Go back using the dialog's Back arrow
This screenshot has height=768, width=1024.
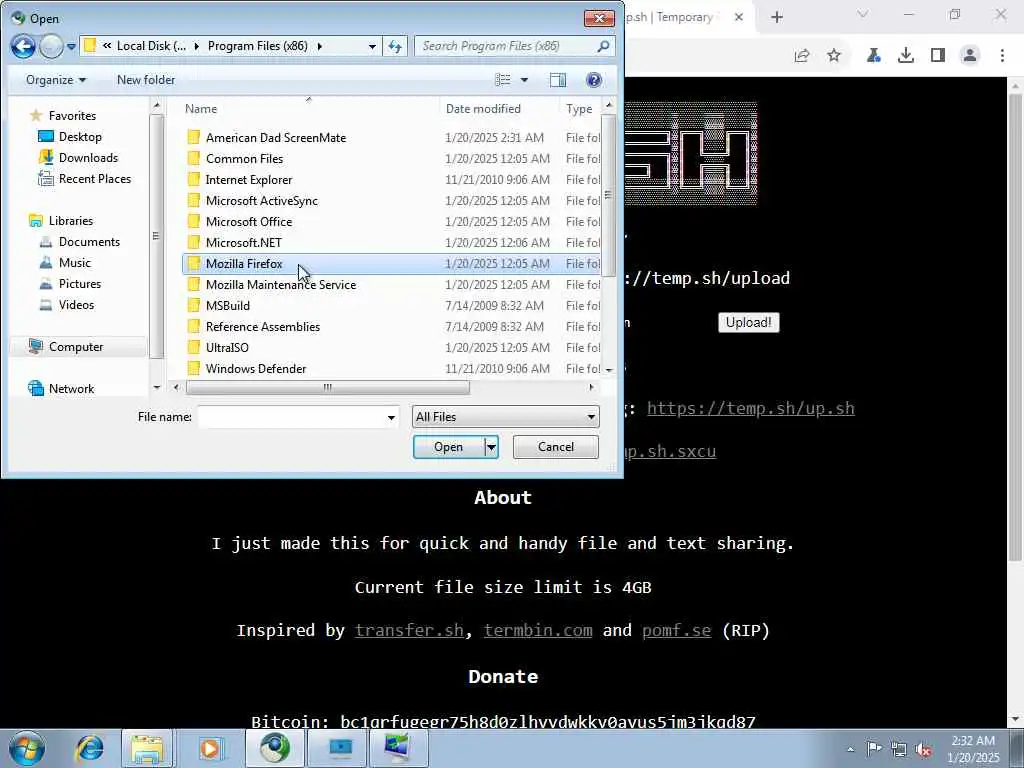(23, 46)
